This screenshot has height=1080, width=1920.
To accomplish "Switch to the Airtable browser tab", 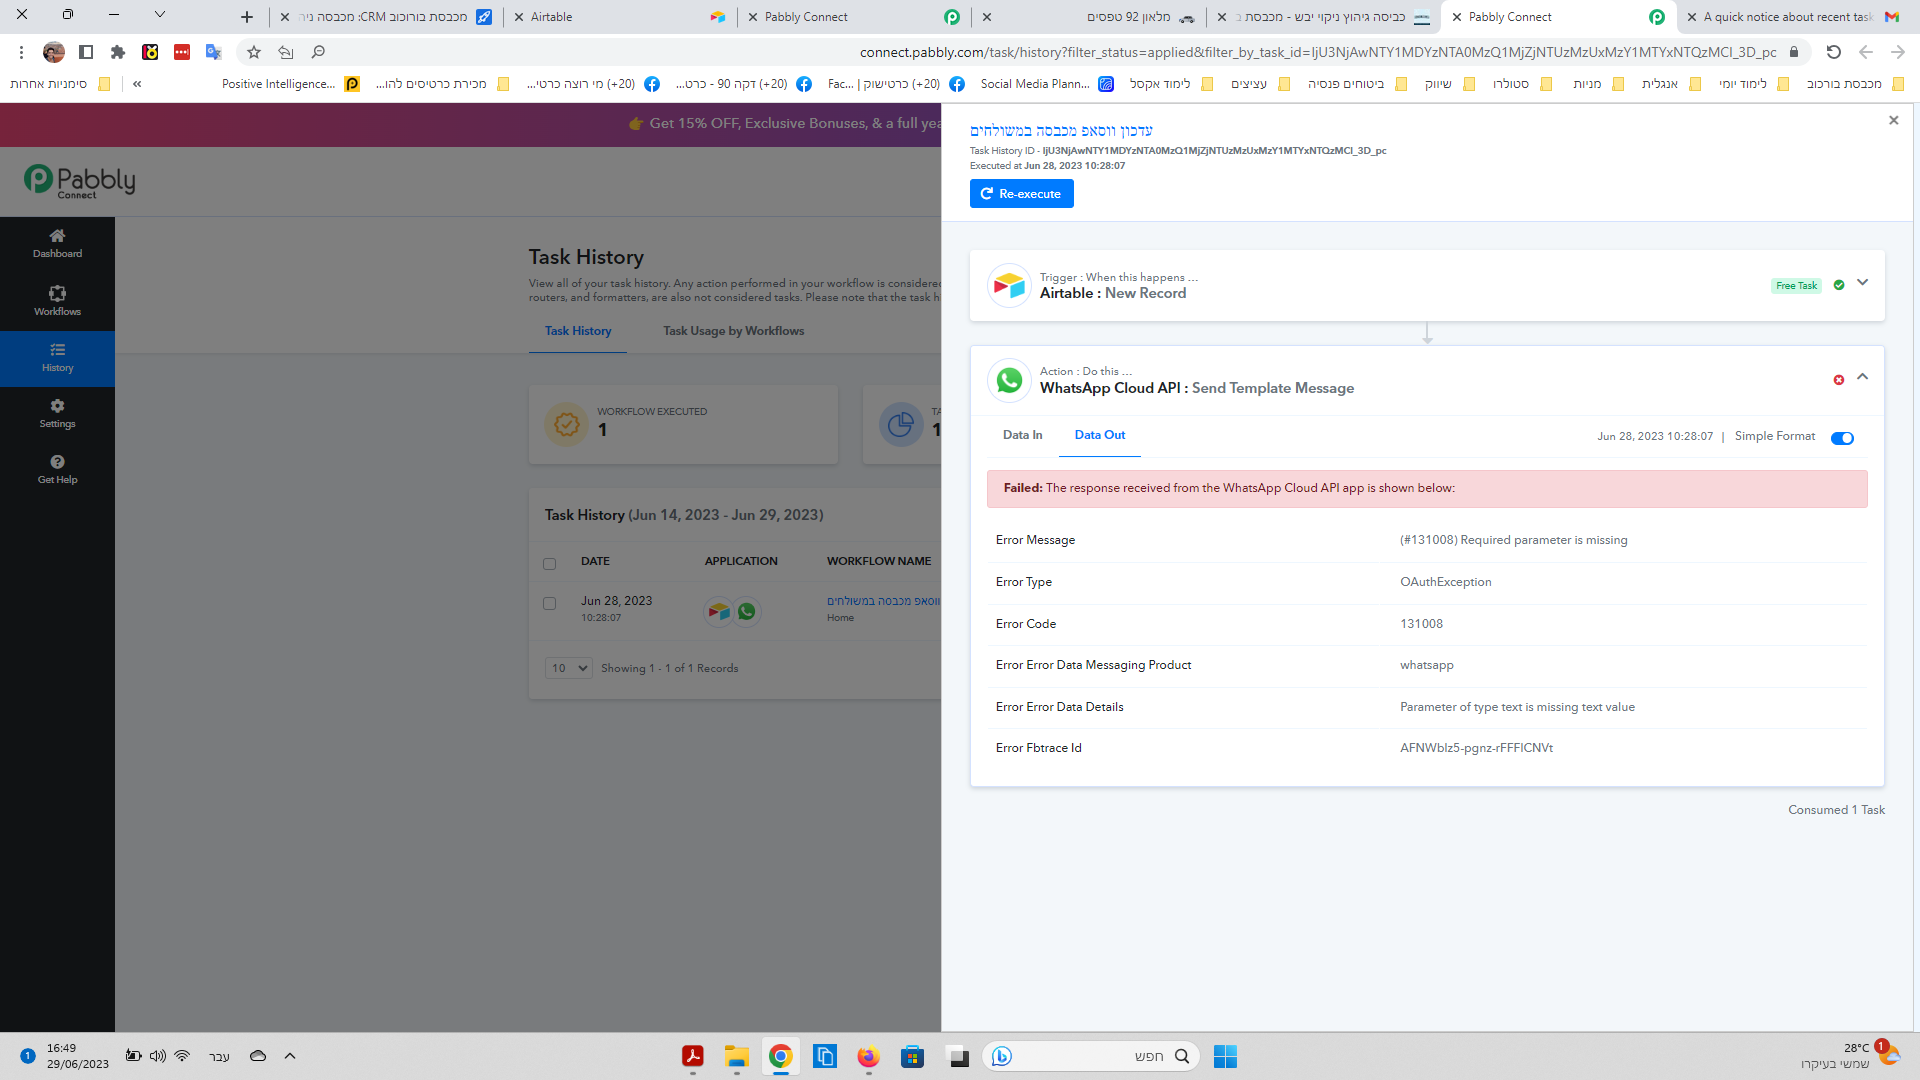I will (620, 17).
